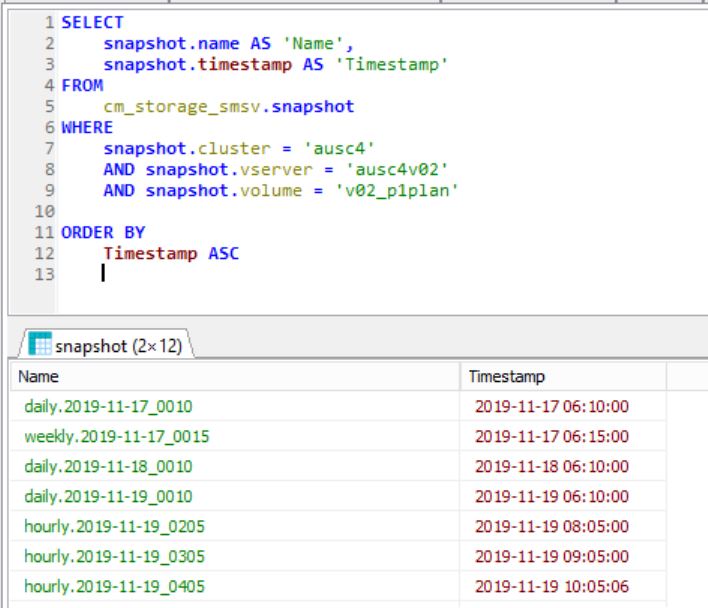Click line number 10 in the gutter

[x=45, y=211]
